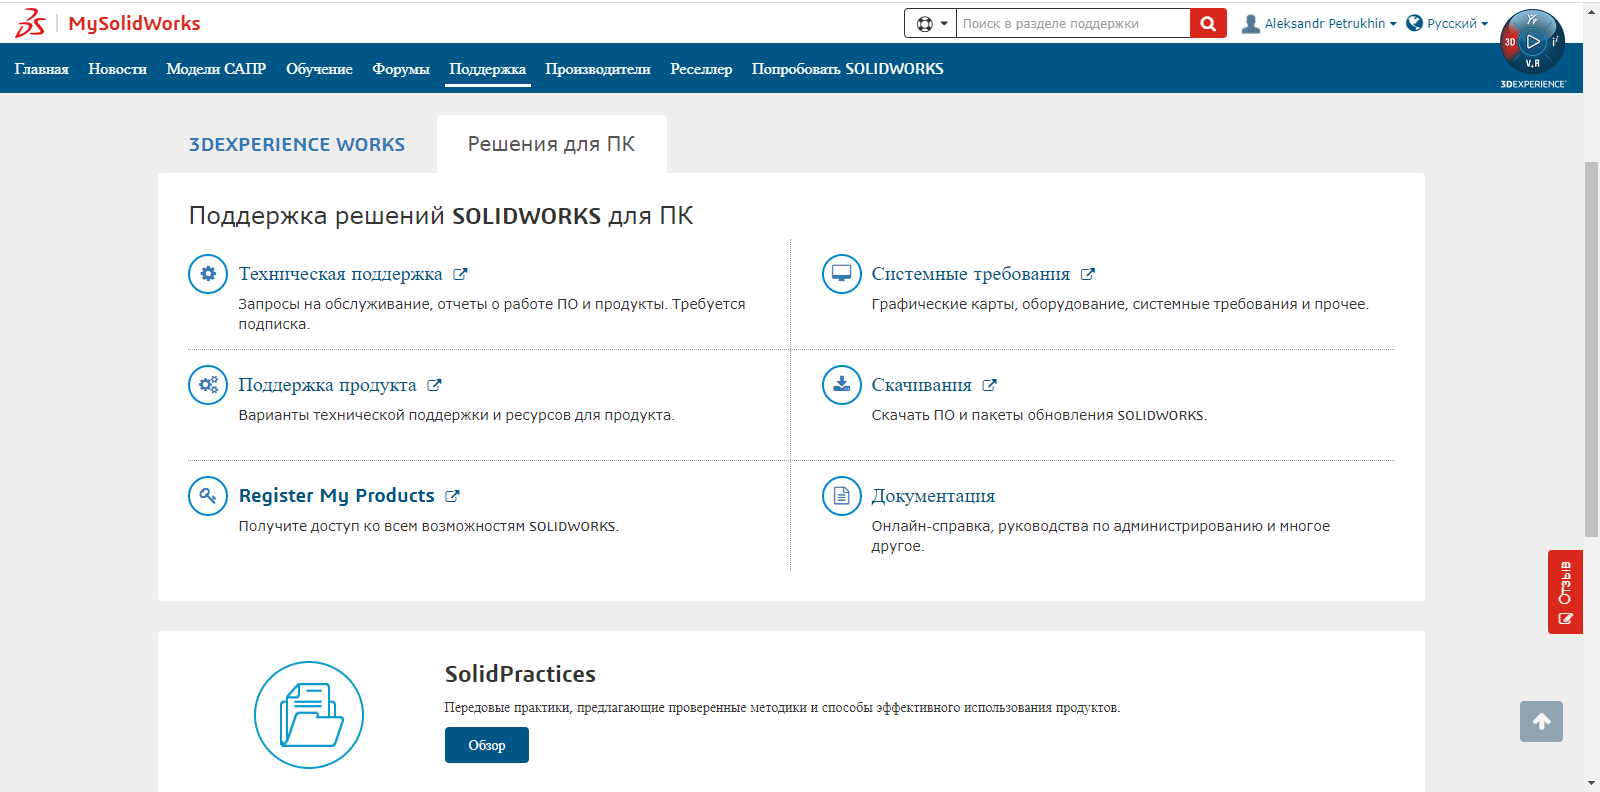Click the Product Support gears icon

[x=208, y=385]
